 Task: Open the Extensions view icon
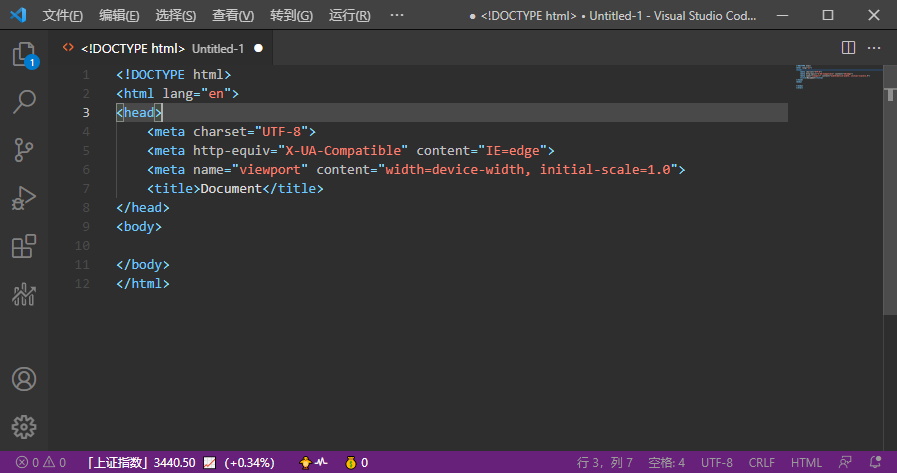click(x=24, y=246)
